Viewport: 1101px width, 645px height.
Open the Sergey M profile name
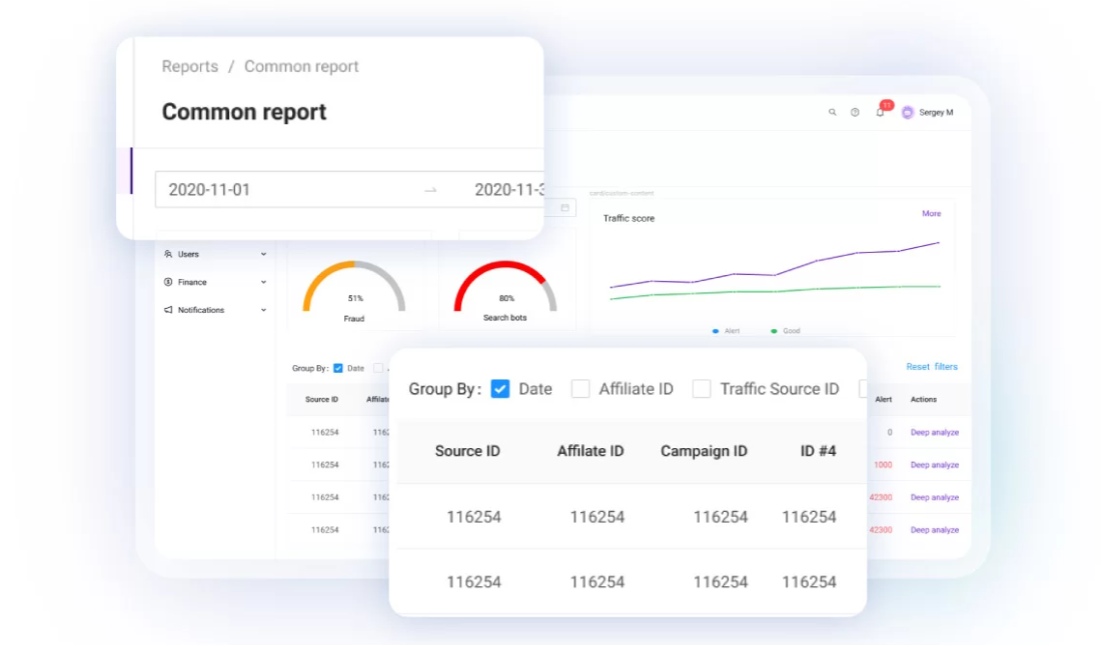coord(936,112)
